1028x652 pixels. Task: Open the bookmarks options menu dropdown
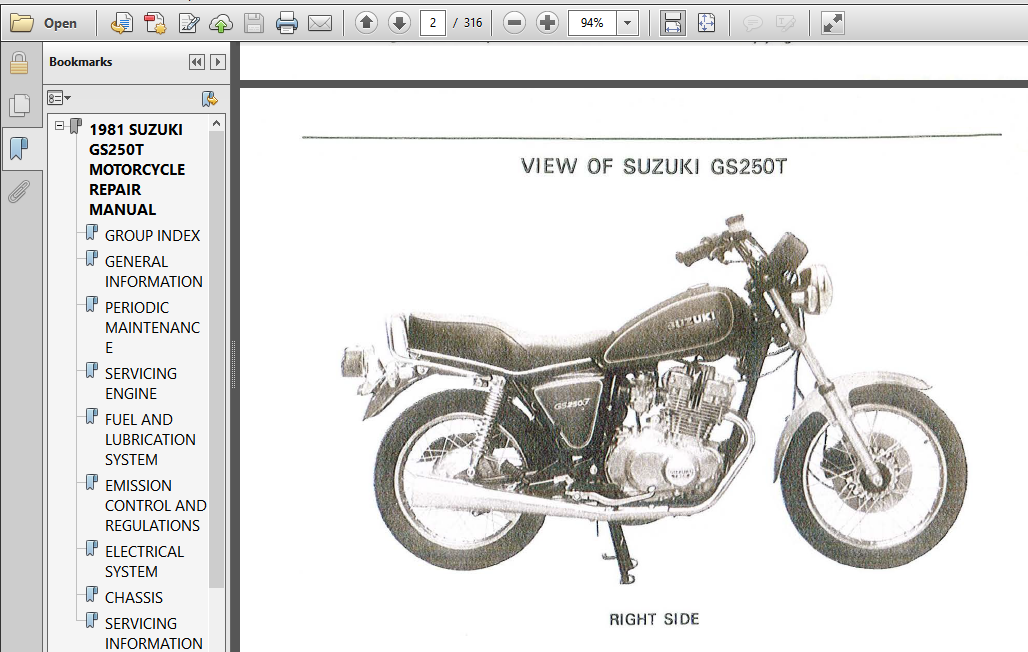coord(59,98)
